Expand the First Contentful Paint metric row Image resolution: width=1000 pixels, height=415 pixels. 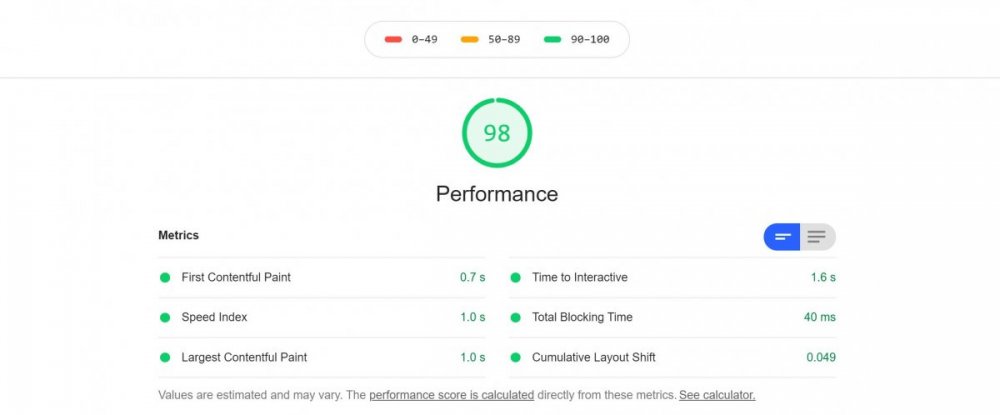click(x=236, y=277)
